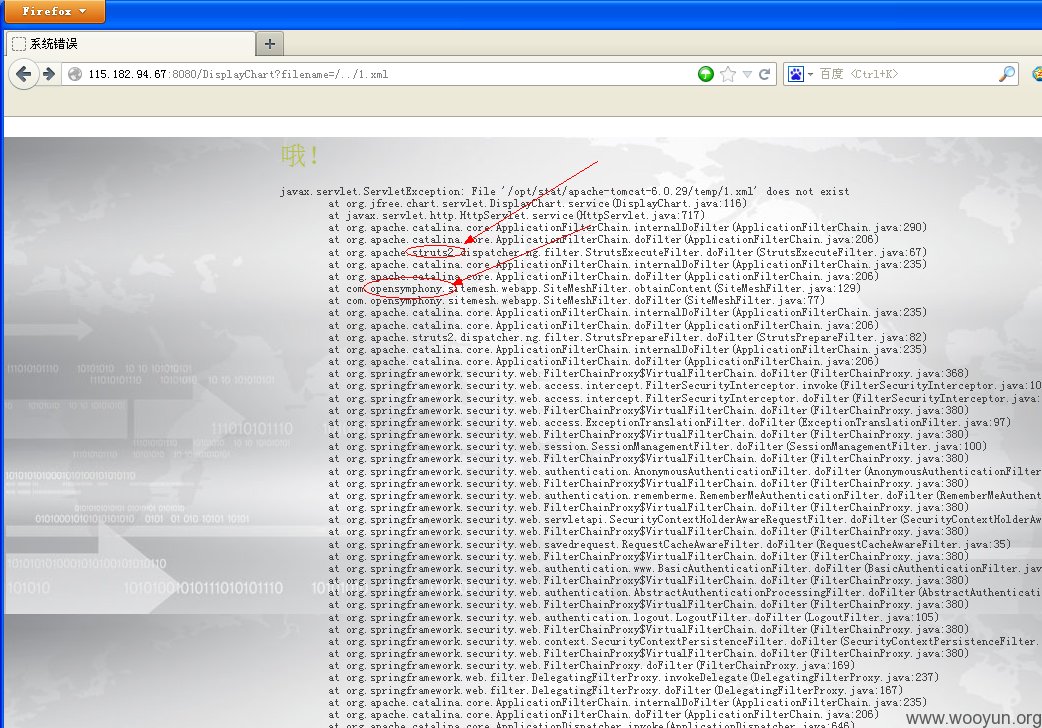Viewport: 1042px width, 728px height.
Task: Click the javax.servlet.ServletException error line
Action: [x=564, y=191]
